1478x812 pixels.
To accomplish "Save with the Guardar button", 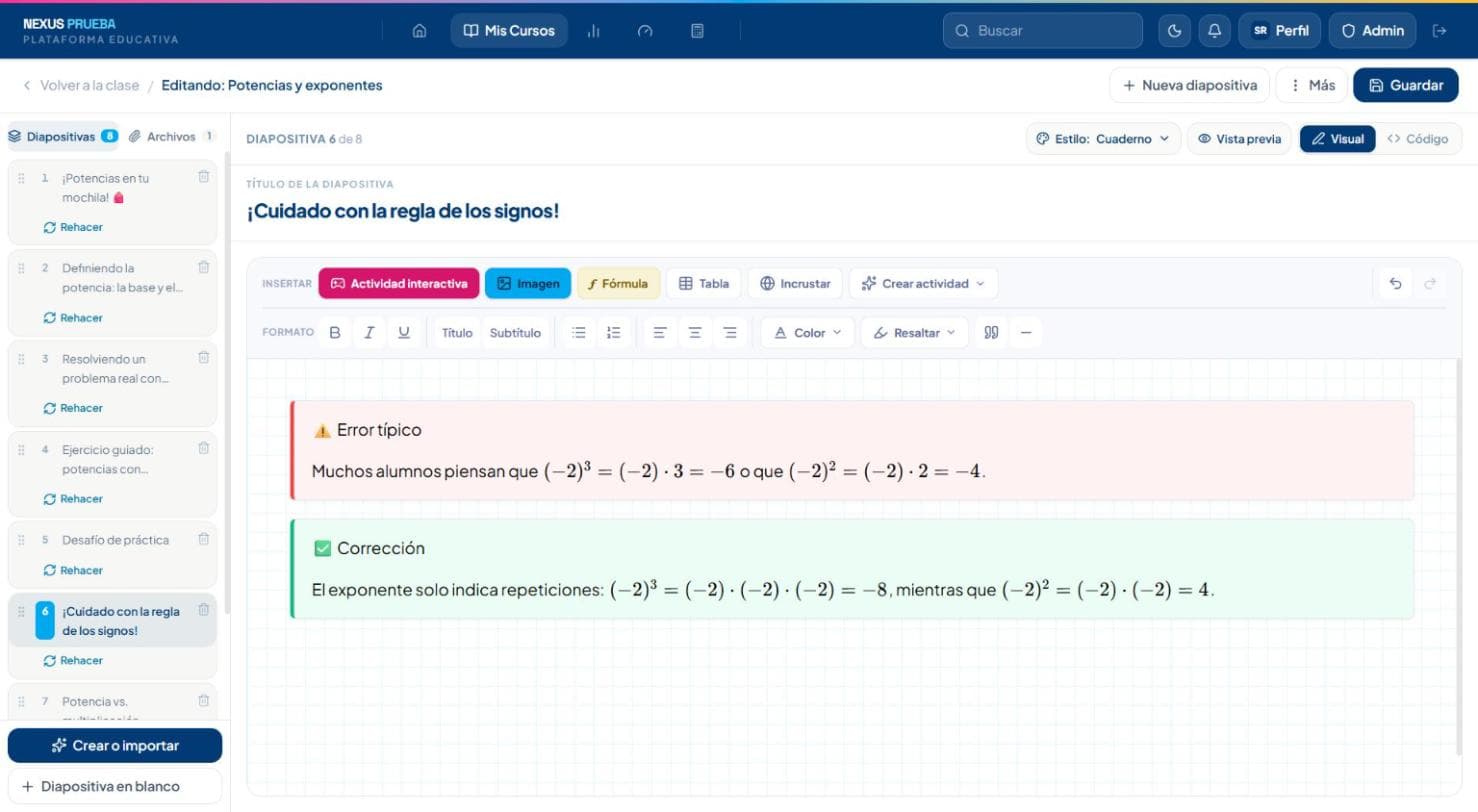I will 1406,85.
